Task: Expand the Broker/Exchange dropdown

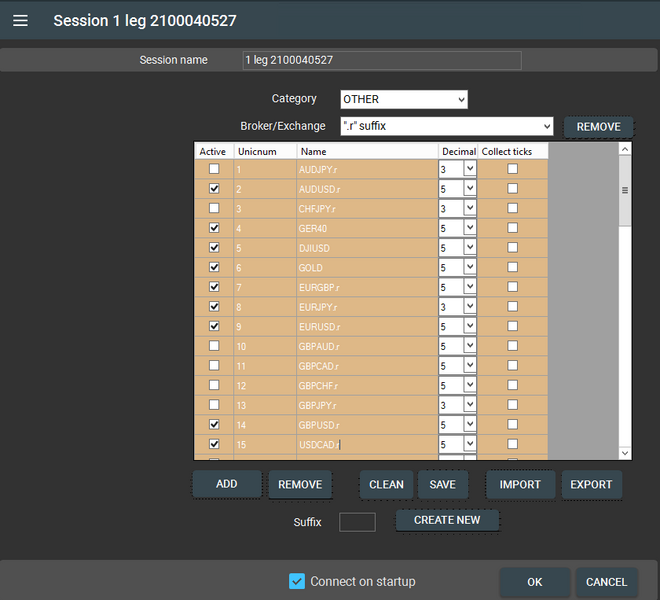Action: [446, 126]
